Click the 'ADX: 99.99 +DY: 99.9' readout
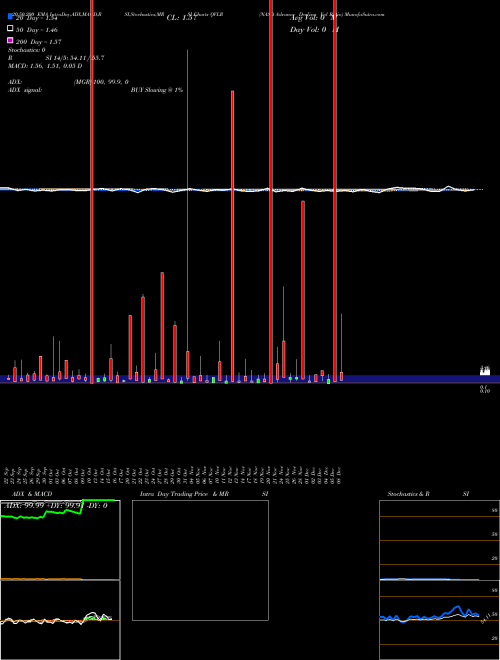Screen dimensions: 500x660 pyautogui.click(x=56, y=506)
